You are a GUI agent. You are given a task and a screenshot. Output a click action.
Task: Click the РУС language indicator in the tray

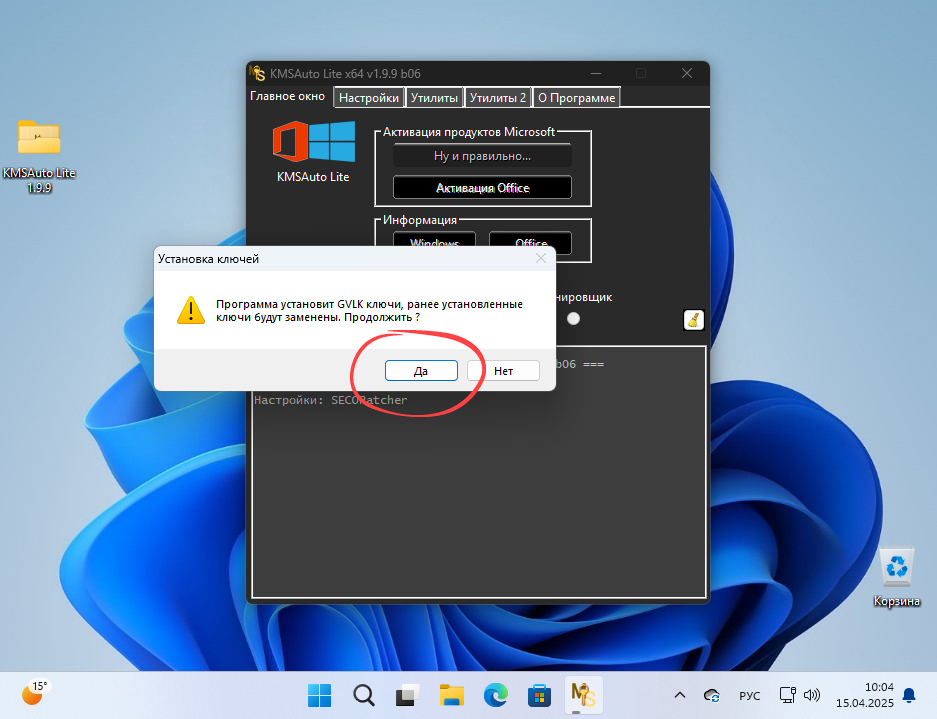click(x=749, y=695)
